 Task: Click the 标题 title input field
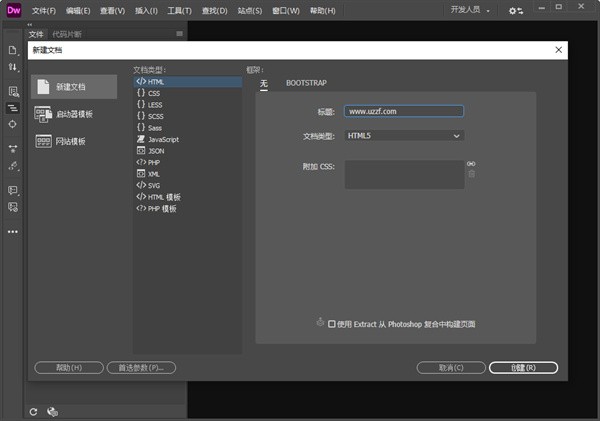click(404, 112)
